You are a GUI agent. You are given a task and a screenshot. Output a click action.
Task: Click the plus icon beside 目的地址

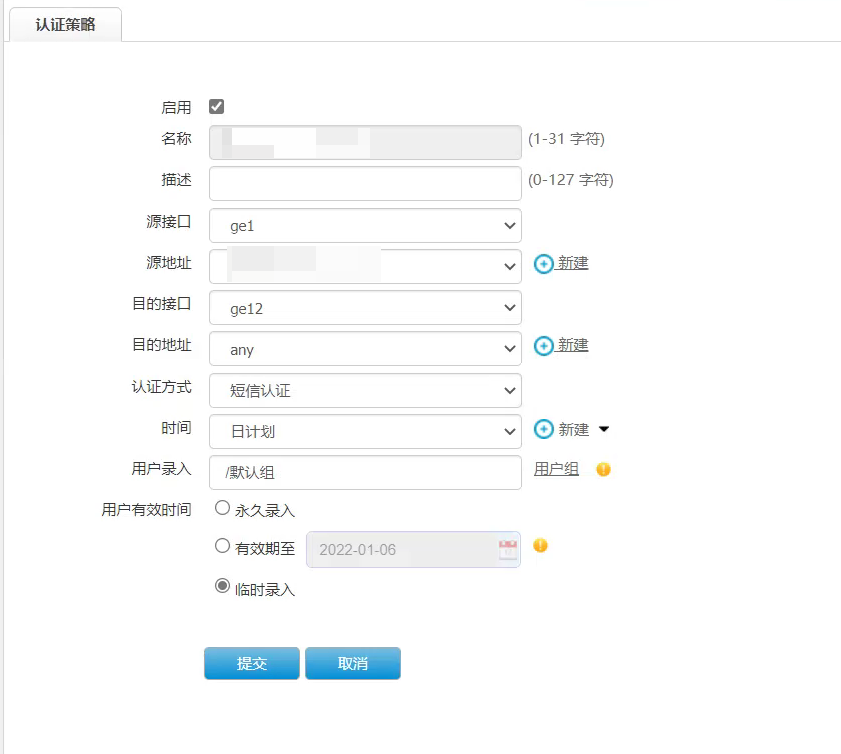click(544, 346)
